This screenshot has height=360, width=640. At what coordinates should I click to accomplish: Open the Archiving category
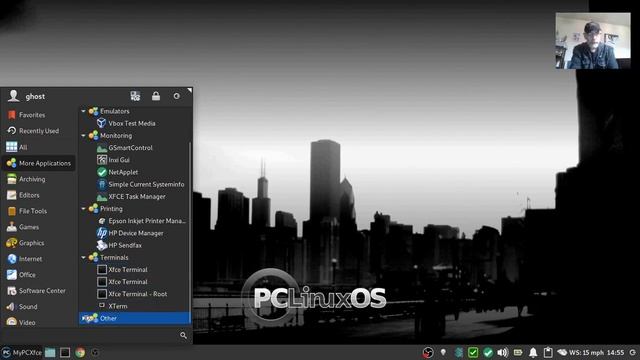39,179
